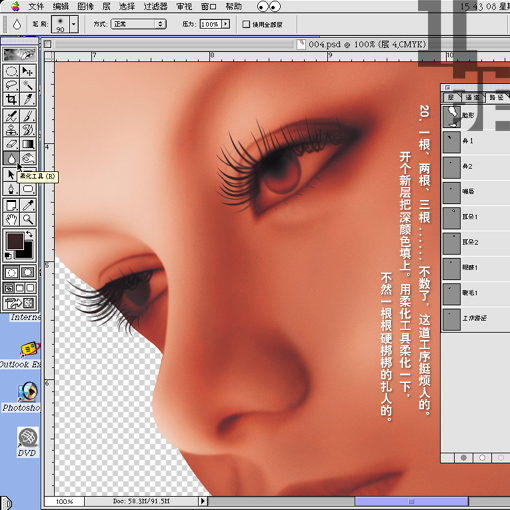Viewport: 510px width, 510px height.
Task: Click the foreground color swatch
Action: tap(15, 241)
